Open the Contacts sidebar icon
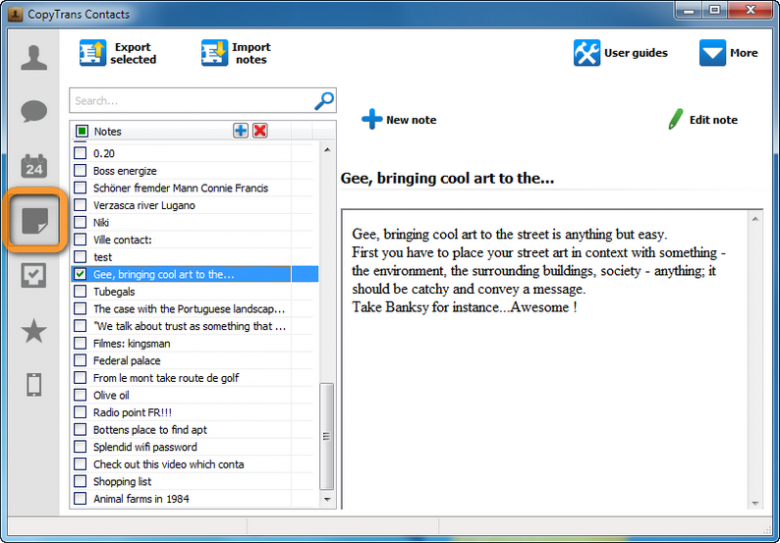 (x=34, y=58)
